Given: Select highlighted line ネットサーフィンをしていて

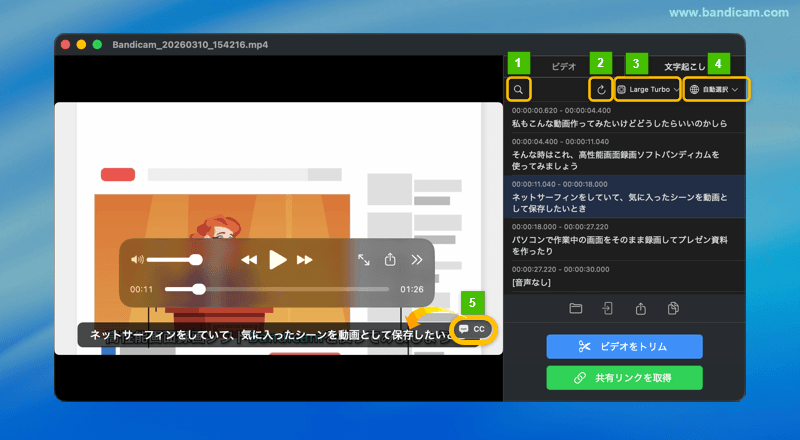Looking at the screenshot, I should (624, 197).
